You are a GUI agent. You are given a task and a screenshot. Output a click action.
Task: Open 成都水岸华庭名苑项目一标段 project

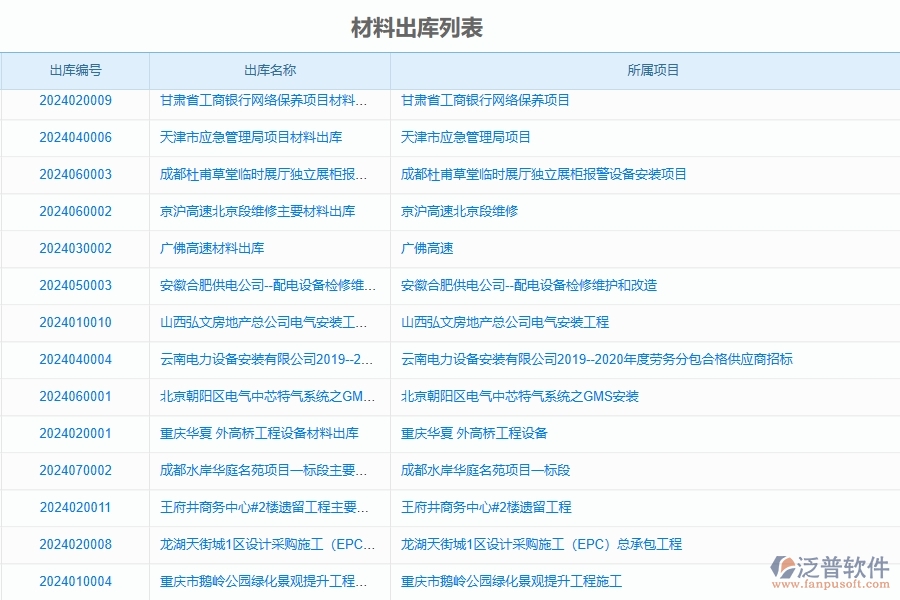tap(489, 470)
